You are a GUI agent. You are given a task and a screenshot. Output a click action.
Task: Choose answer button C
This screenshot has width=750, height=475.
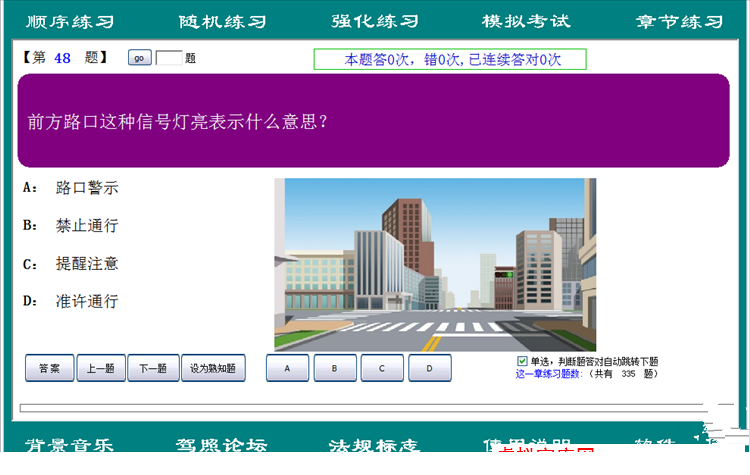point(382,368)
